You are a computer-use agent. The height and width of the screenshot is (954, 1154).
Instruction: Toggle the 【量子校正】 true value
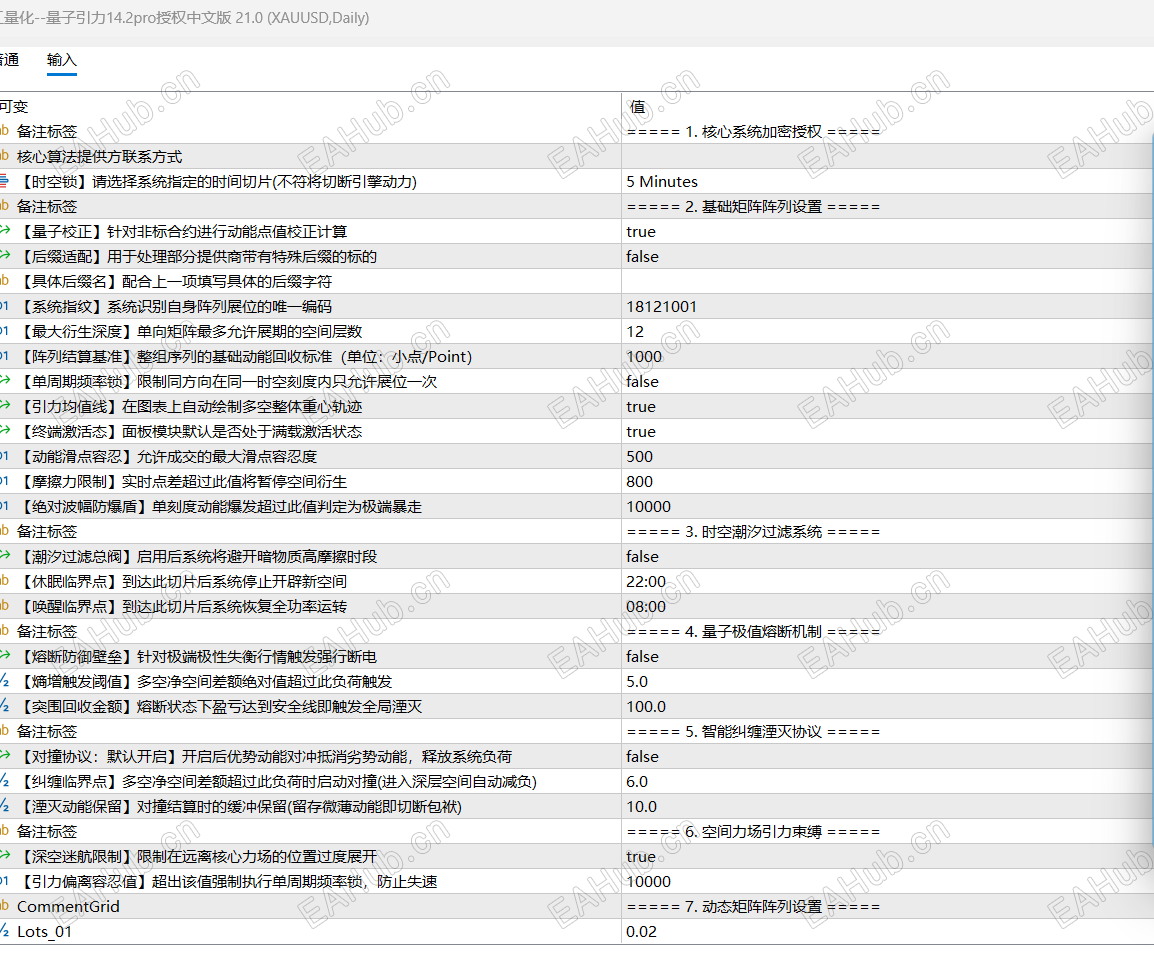pos(640,232)
